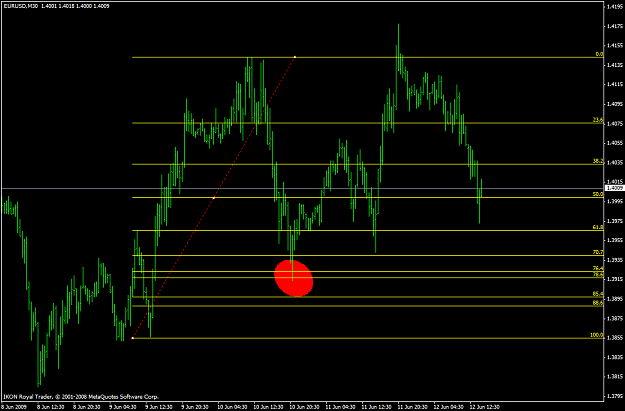Select the 23.6 Fibonacci level label

(x=598, y=120)
